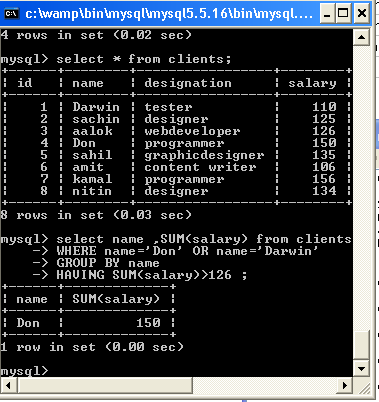Click the '1 row in set' message
Screen dimensions: 379x402
(92, 347)
